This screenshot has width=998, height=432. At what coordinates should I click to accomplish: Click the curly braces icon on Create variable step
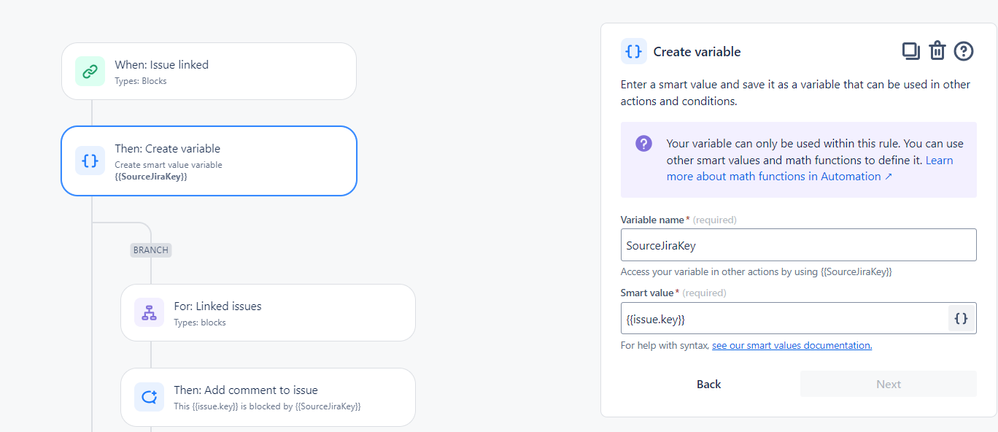click(x=90, y=160)
